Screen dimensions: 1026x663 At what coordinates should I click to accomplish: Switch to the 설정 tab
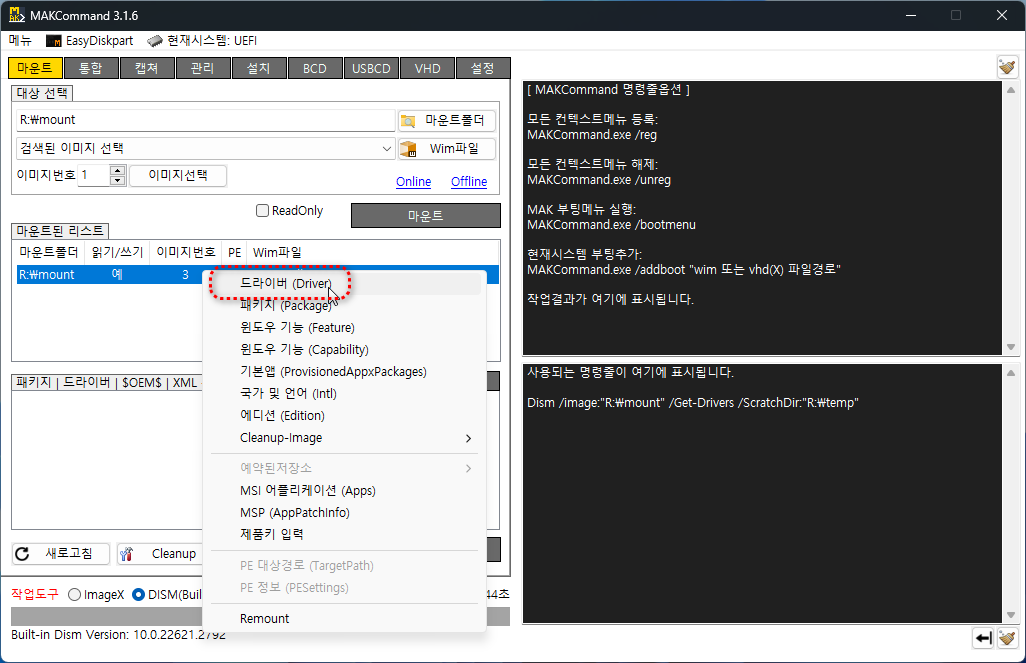pyautogui.click(x=483, y=68)
